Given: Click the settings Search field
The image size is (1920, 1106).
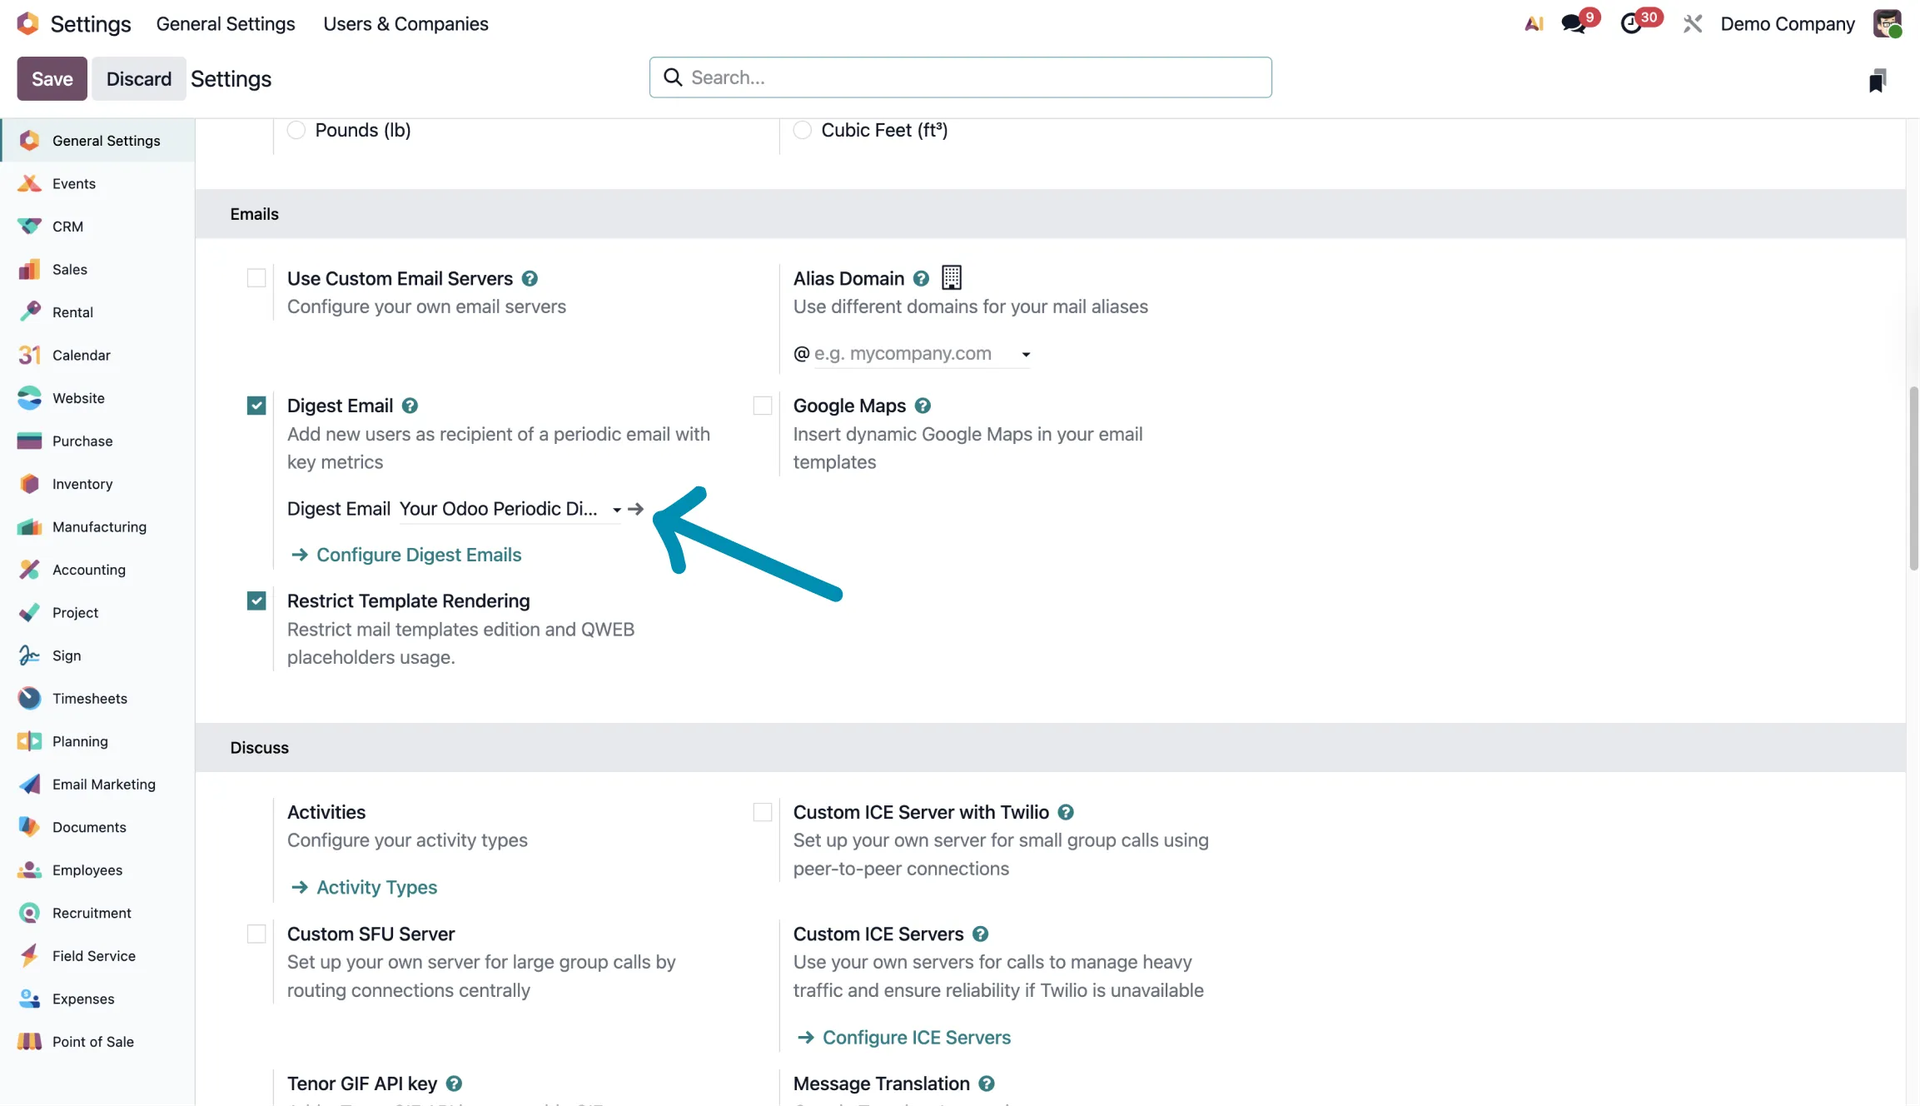Looking at the screenshot, I should [960, 77].
